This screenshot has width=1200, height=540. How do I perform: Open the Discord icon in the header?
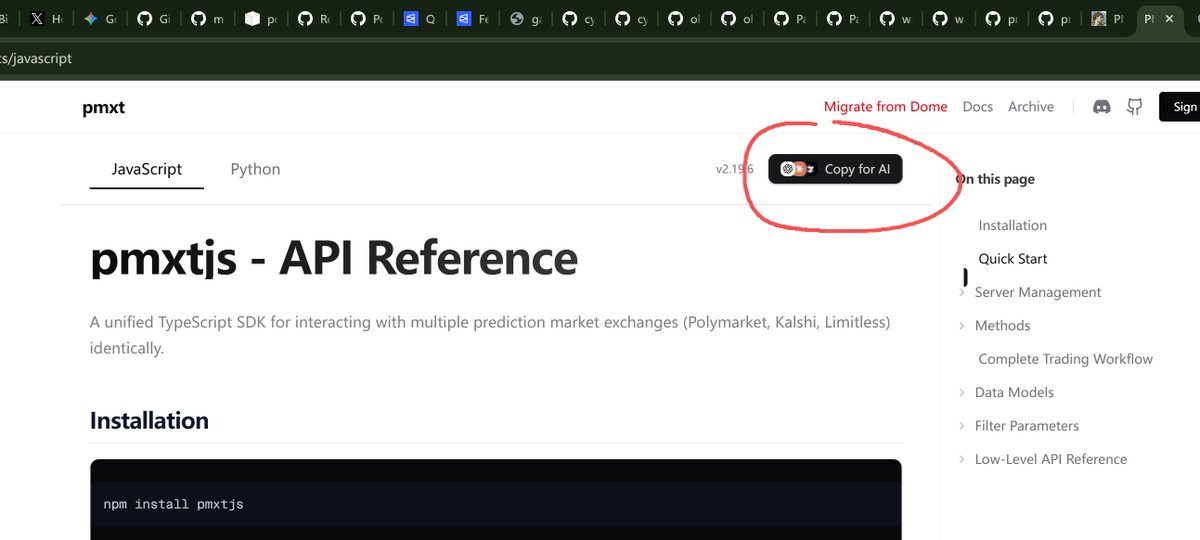click(1102, 107)
